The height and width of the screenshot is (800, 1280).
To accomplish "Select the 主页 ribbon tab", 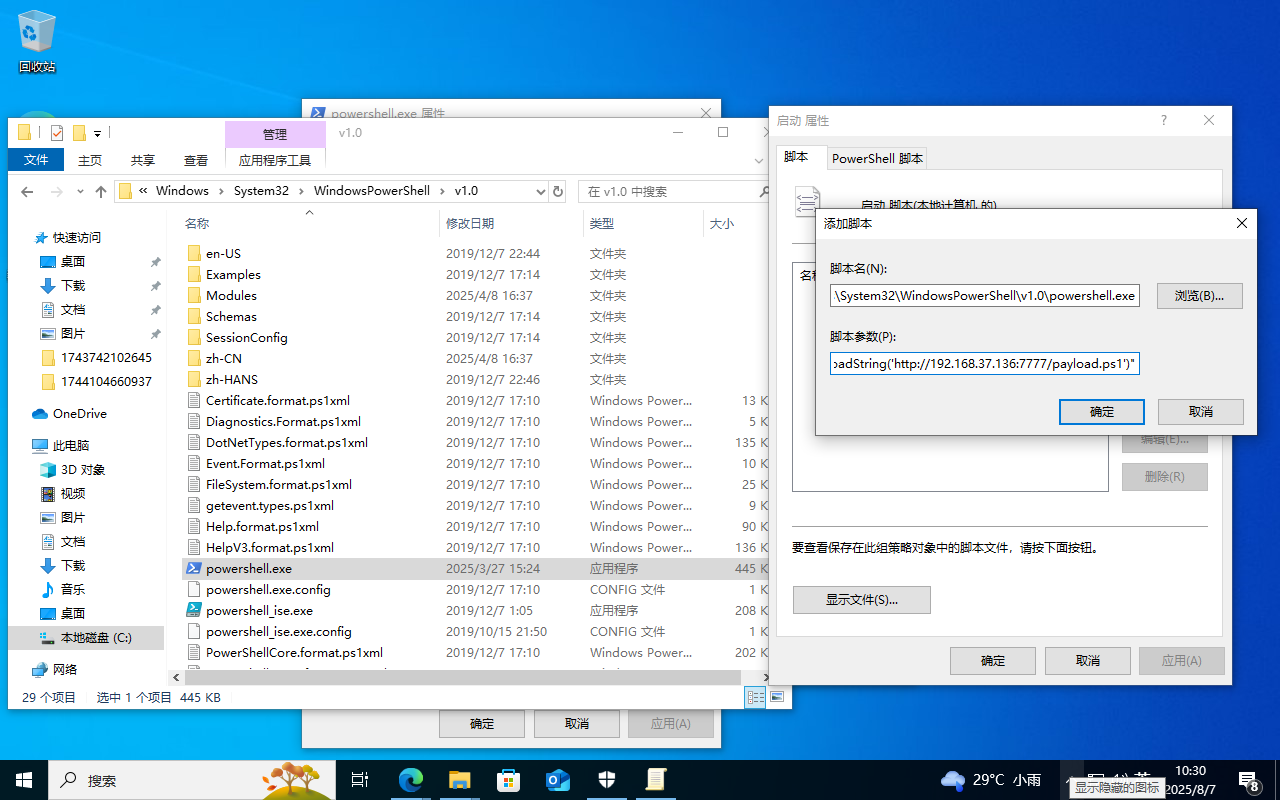I will 90,160.
